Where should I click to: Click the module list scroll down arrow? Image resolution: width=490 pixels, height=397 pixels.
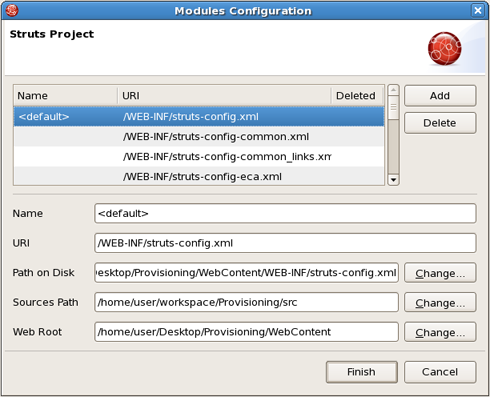[393, 180]
